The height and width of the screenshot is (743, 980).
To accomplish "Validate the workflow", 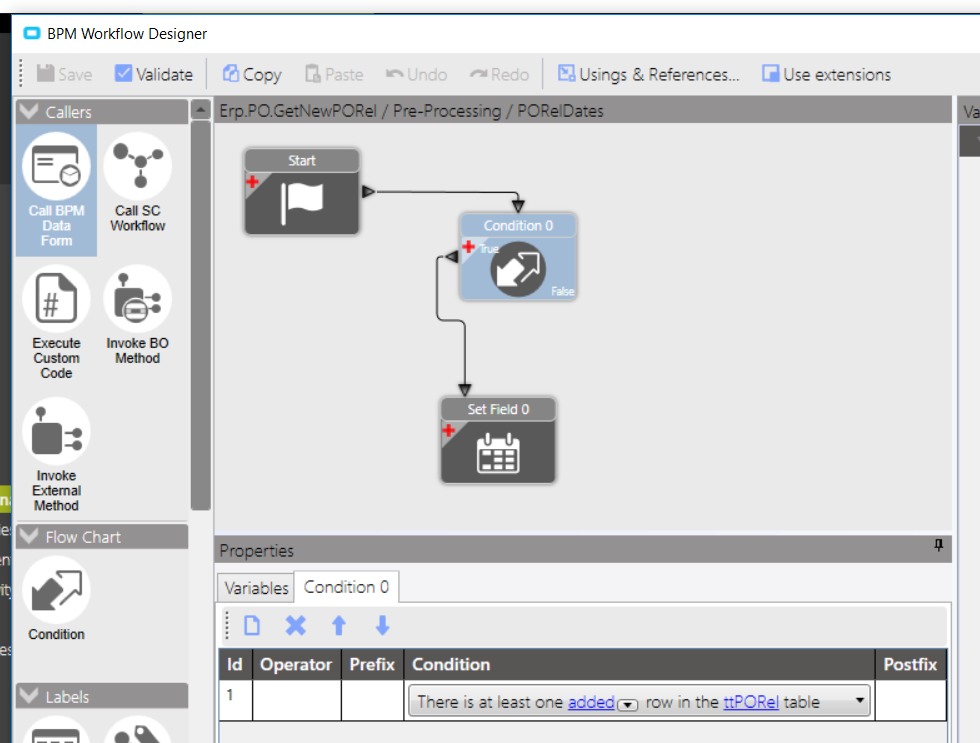I will pos(154,74).
